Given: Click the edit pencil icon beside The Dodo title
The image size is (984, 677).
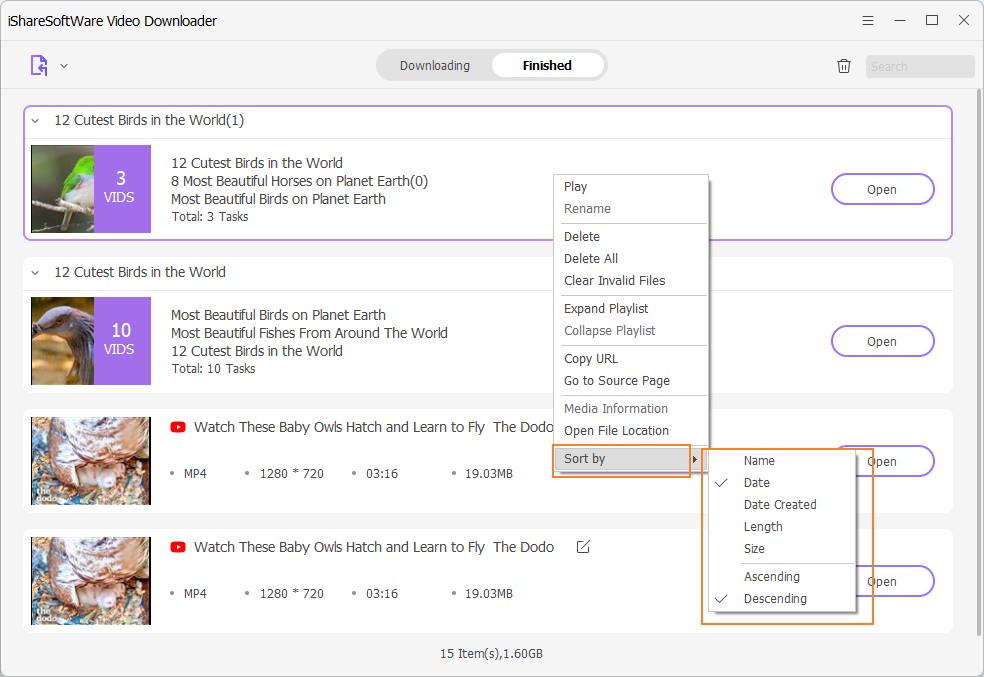Looking at the screenshot, I should click(x=583, y=547).
